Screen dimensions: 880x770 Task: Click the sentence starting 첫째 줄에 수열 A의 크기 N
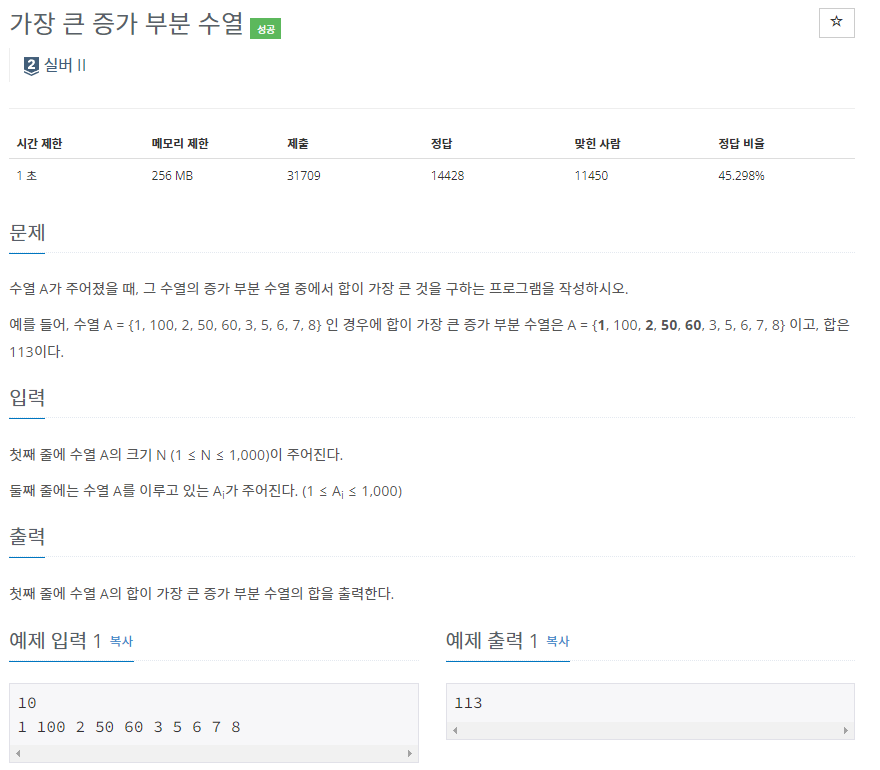tap(176, 455)
